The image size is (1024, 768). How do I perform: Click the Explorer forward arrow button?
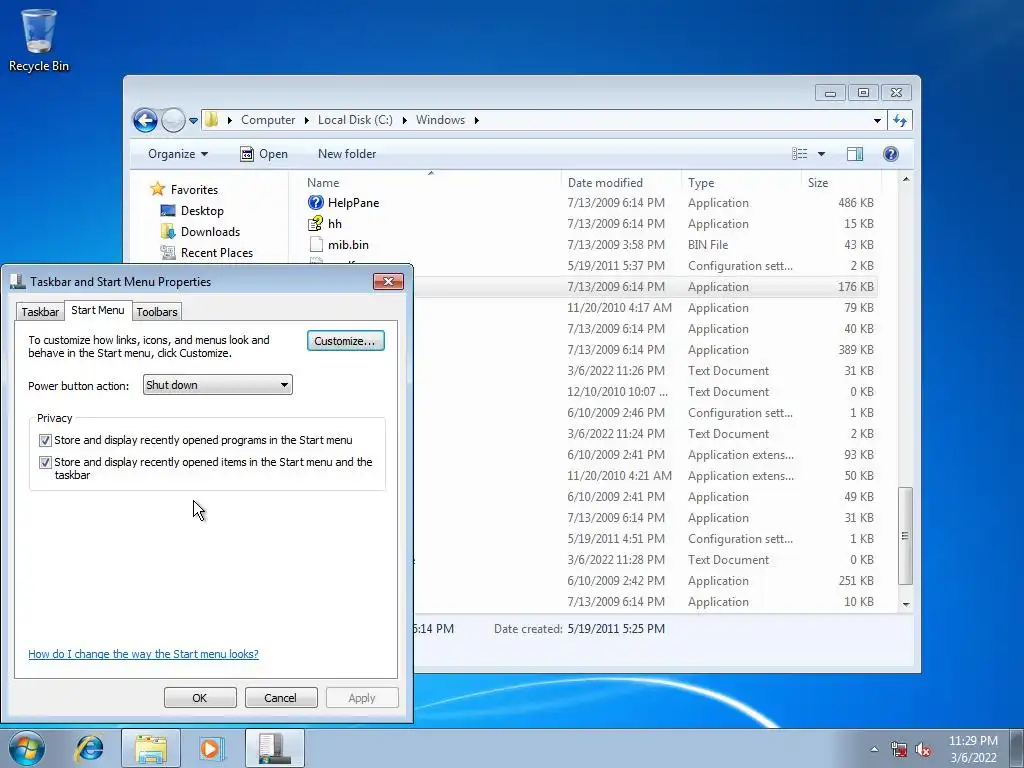[x=173, y=120]
